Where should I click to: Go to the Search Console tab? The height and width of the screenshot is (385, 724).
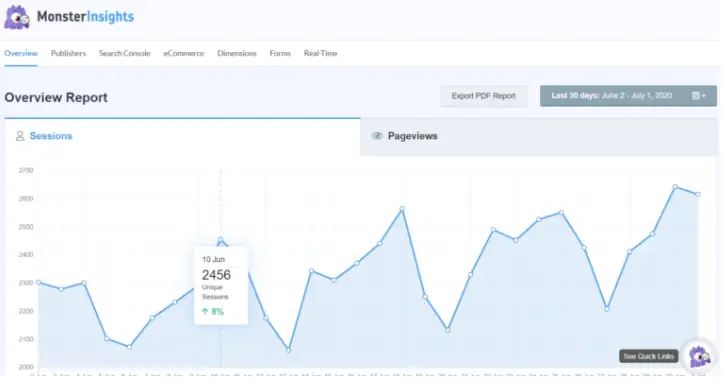[125, 53]
